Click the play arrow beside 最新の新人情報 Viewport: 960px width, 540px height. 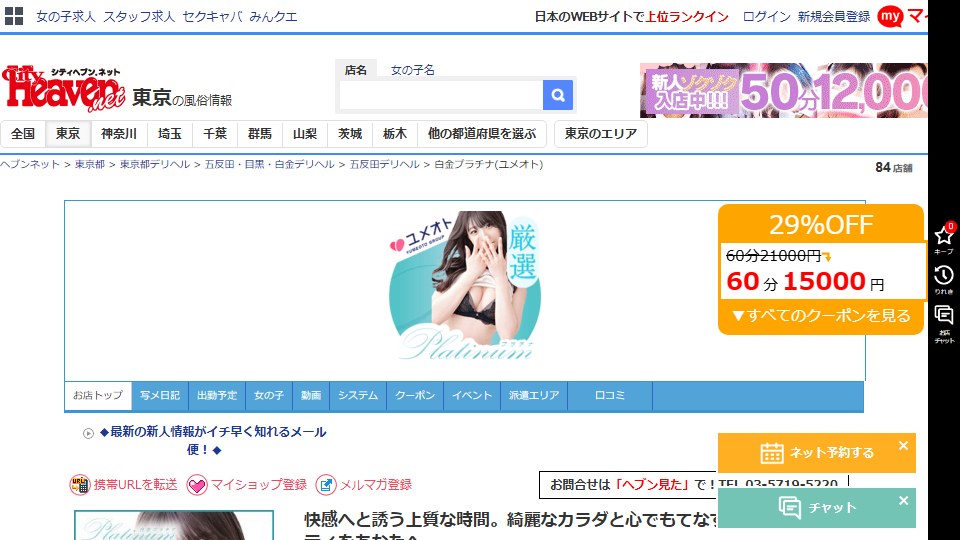88,433
